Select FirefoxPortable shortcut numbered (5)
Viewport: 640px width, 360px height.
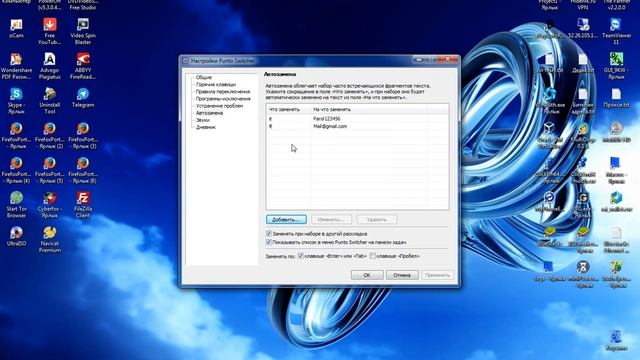[50, 170]
